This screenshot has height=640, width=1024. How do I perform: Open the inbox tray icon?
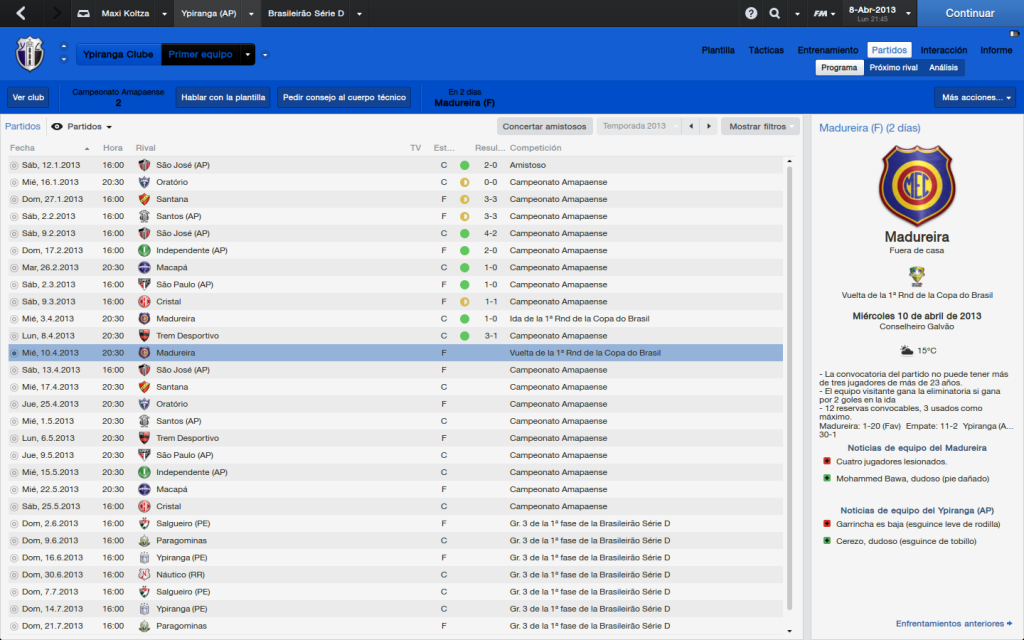[x=83, y=13]
